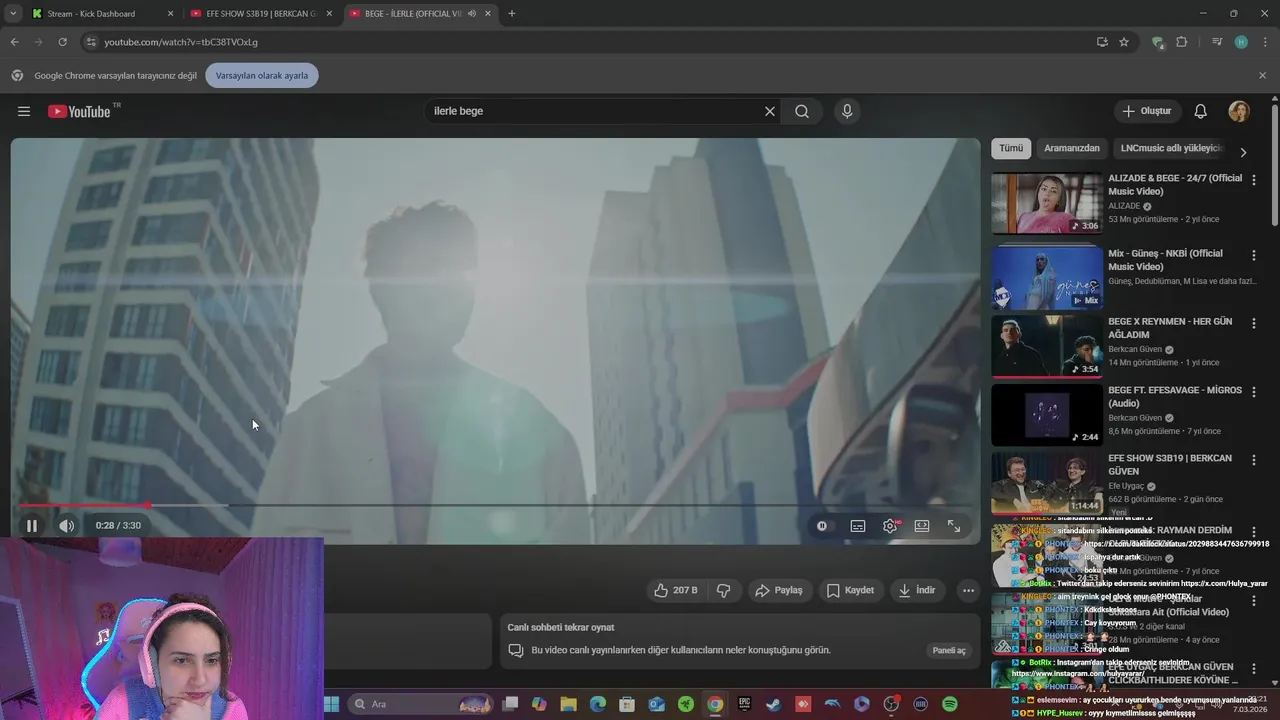Run search with magnifier button
The width and height of the screenshot is (1280, 720).
[802, 112]
